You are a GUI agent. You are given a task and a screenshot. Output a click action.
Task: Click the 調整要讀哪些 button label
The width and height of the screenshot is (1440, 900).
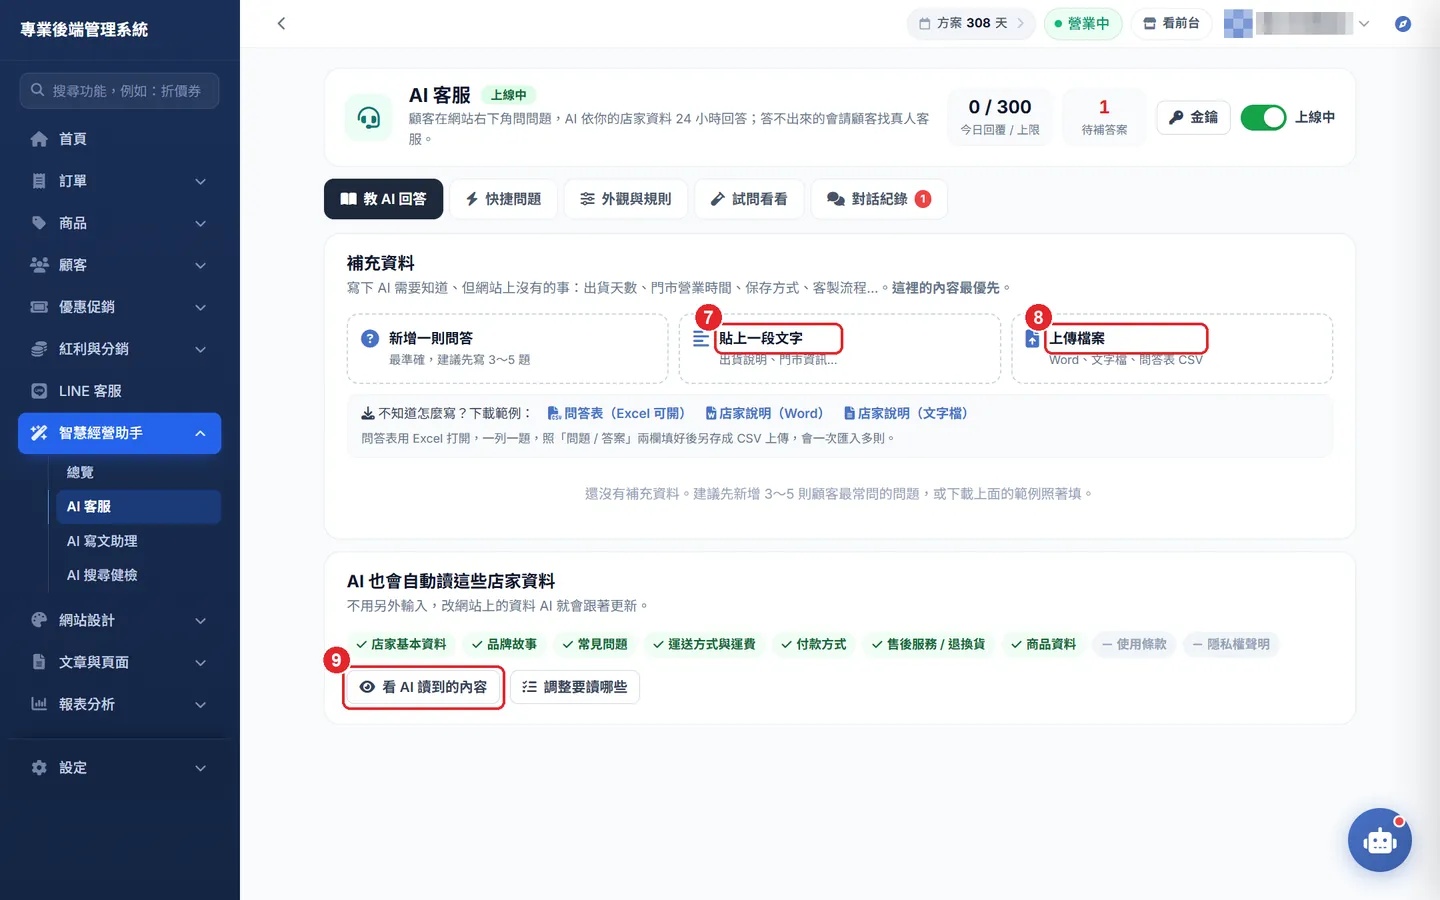click(585, 687)
